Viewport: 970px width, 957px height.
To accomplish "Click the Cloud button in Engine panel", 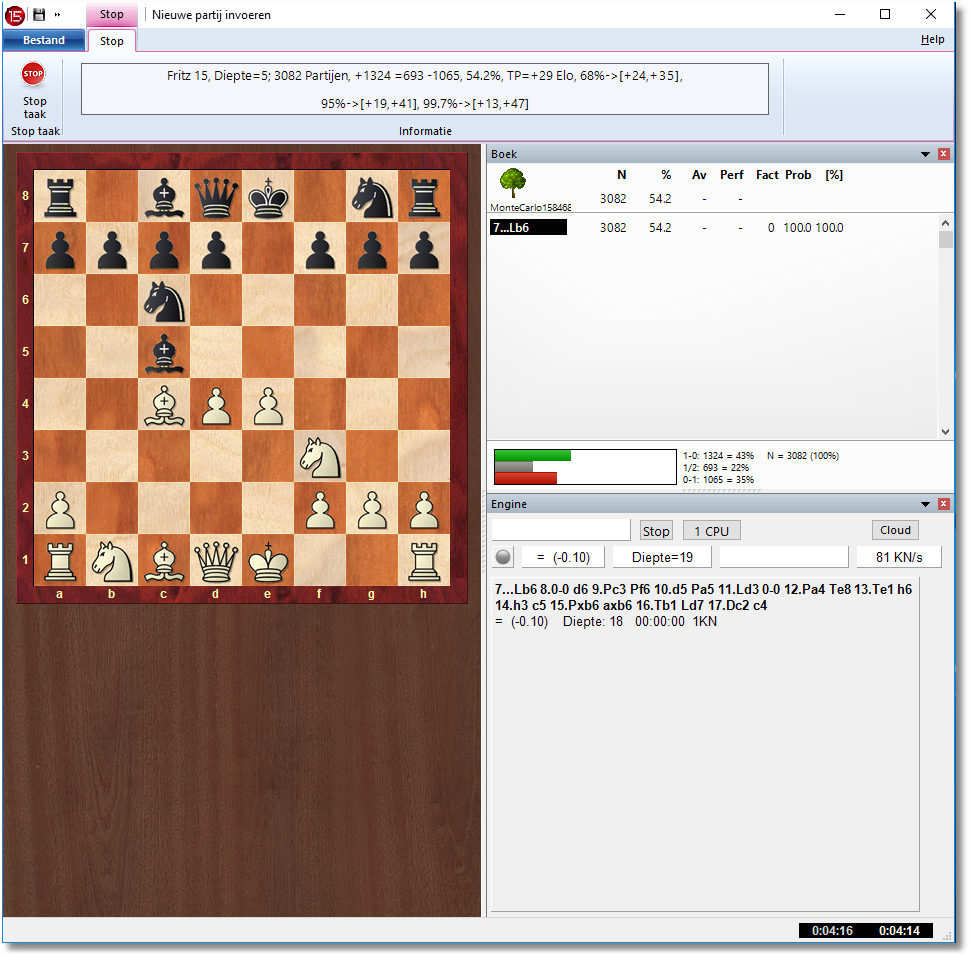I will [x=894, y=530].
